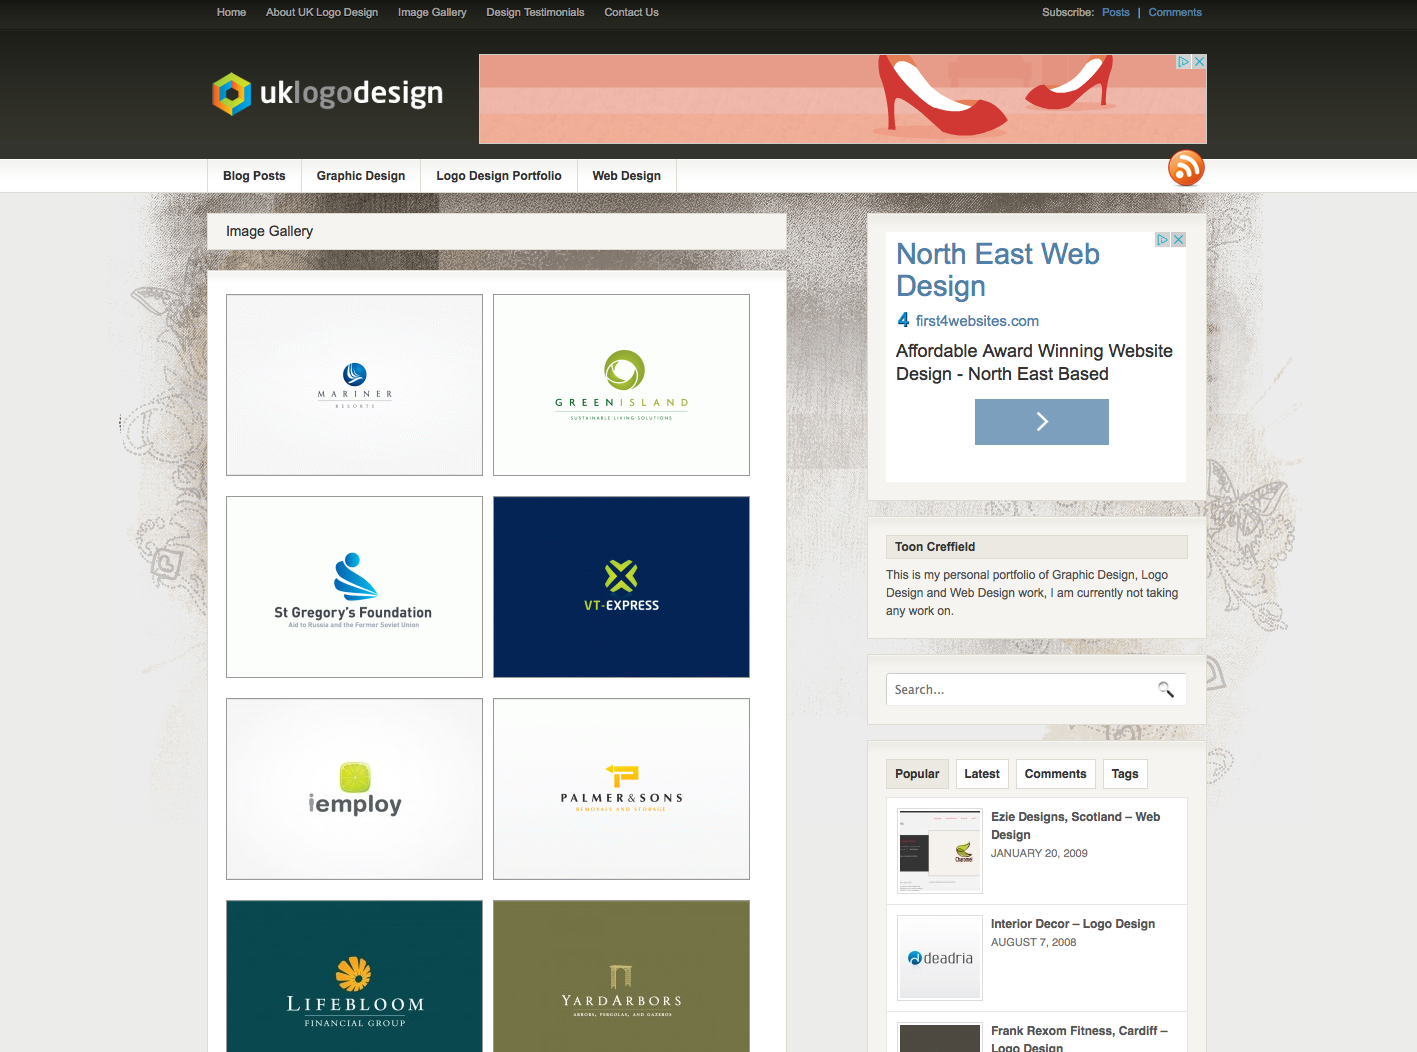
Task: Select the Graphic Design category tab
Action: (361, 176)
